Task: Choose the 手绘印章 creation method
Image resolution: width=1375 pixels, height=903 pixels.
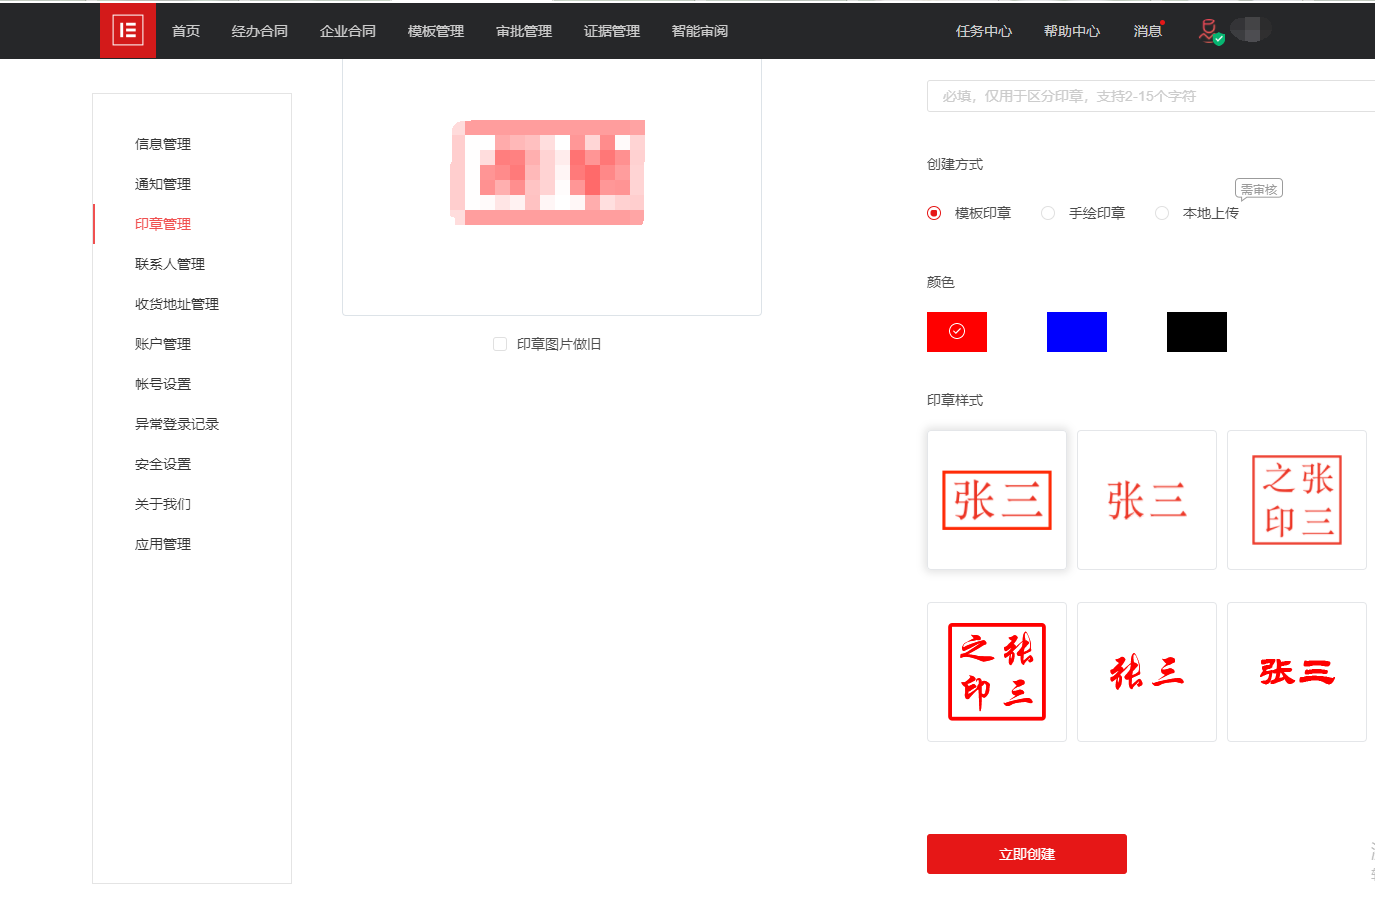Action: [1048, 213]
